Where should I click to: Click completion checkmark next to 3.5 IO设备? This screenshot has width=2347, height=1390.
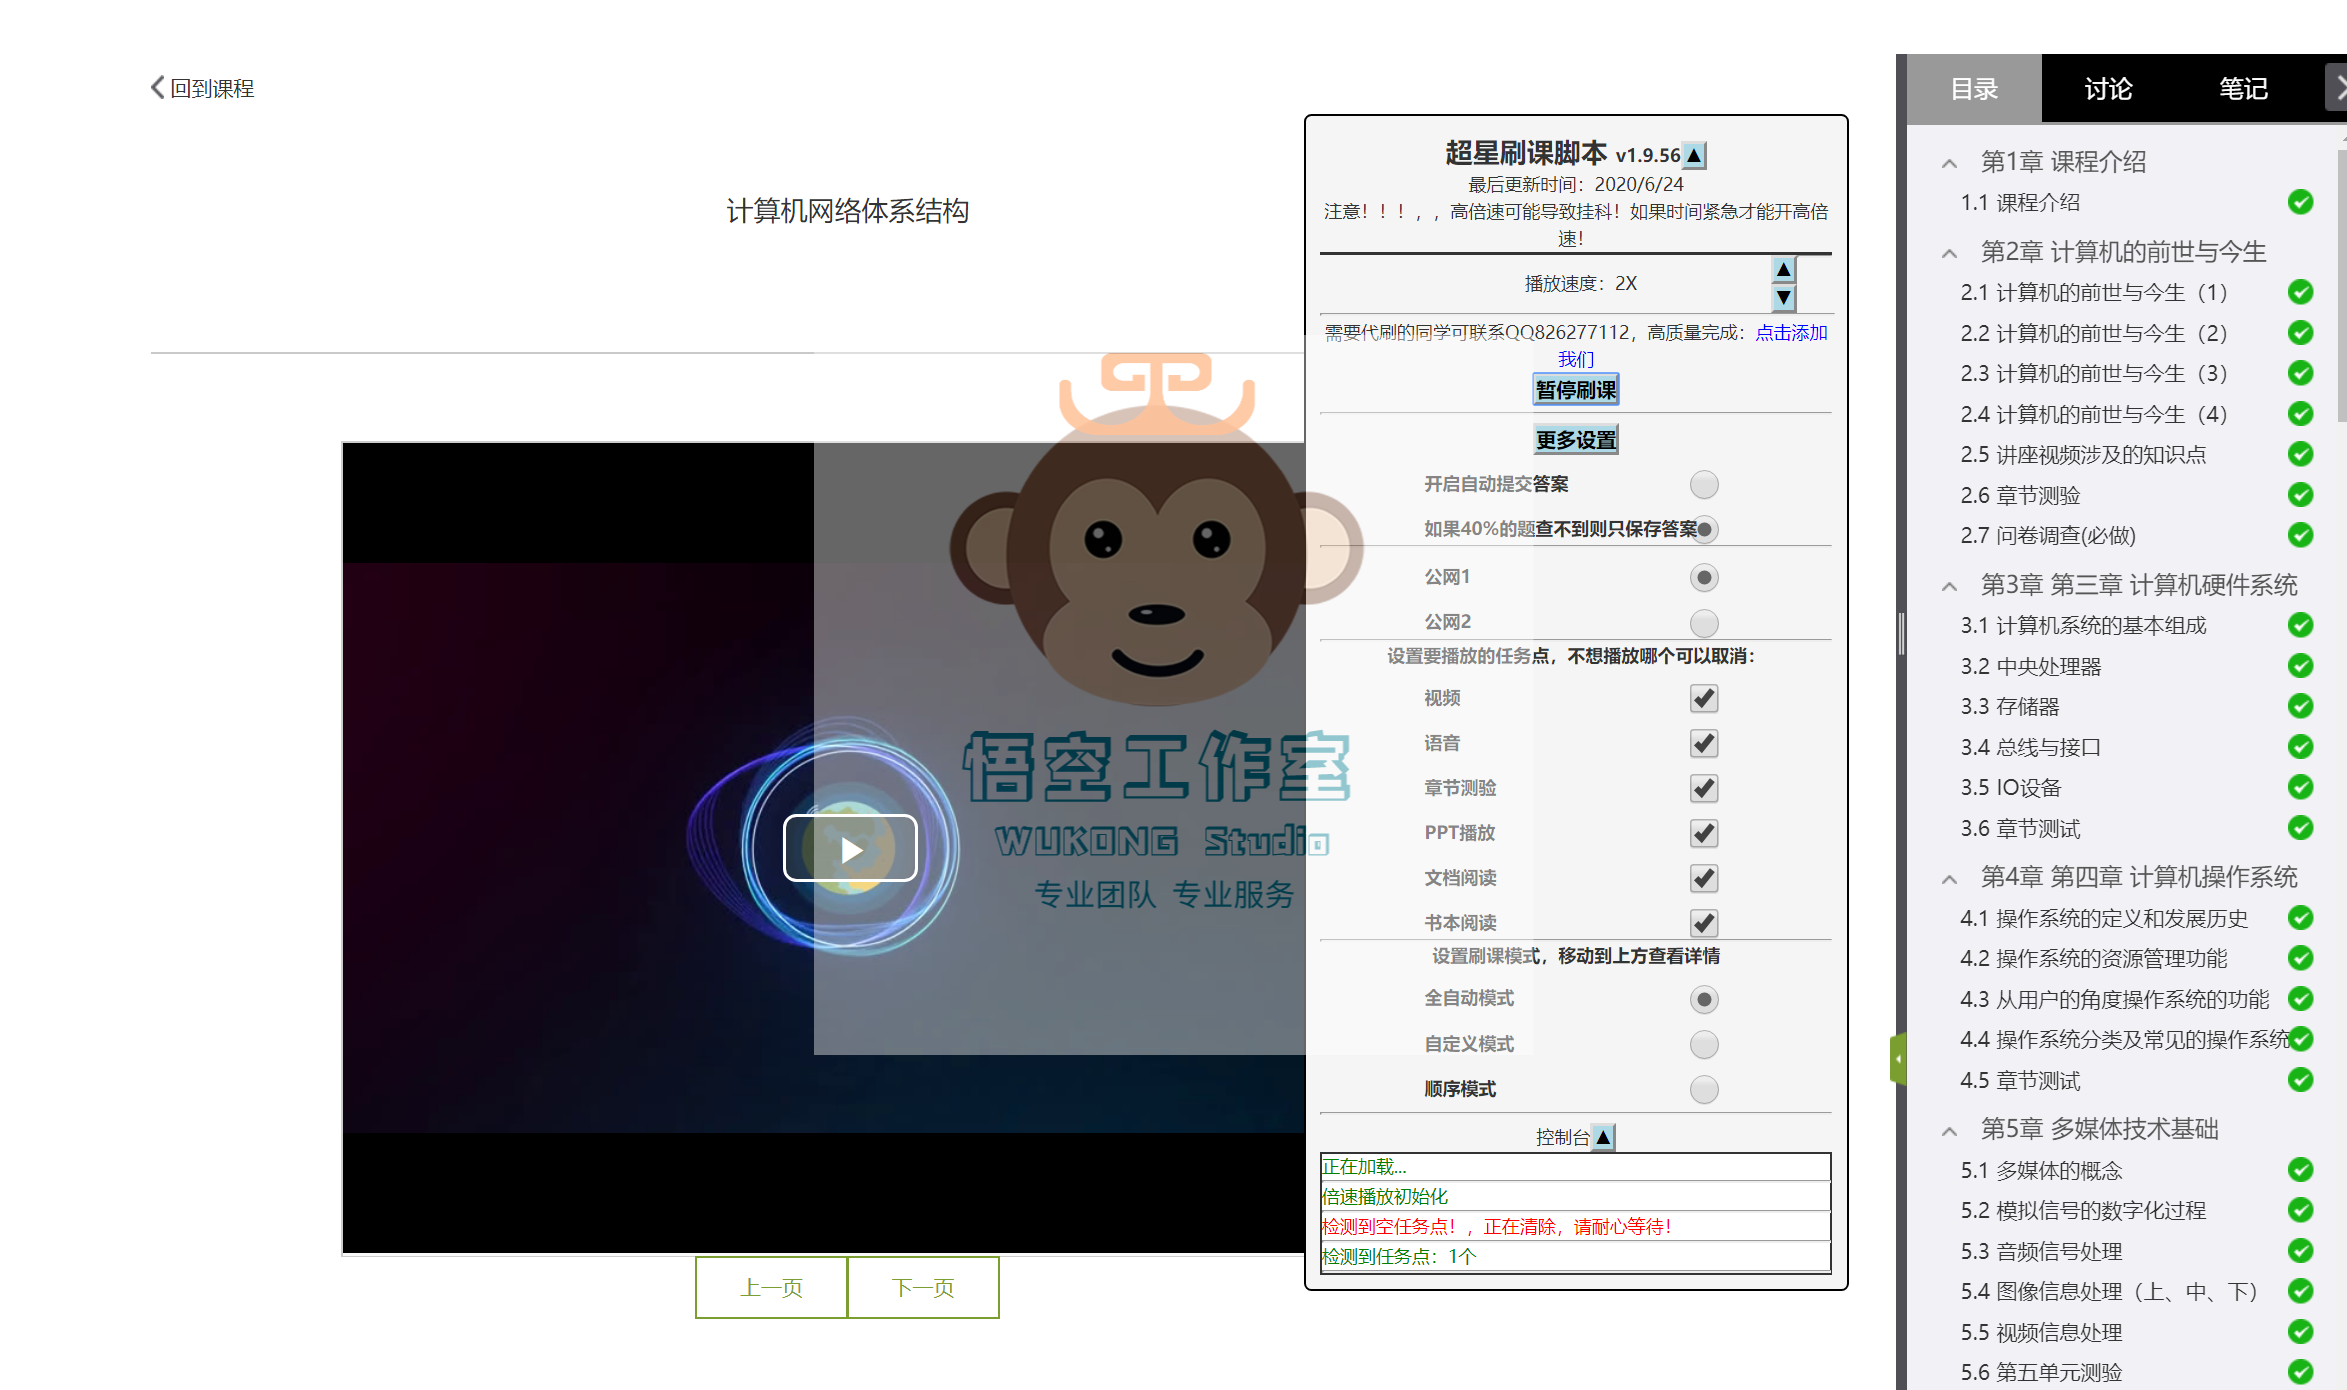[x=2300, y=787]
